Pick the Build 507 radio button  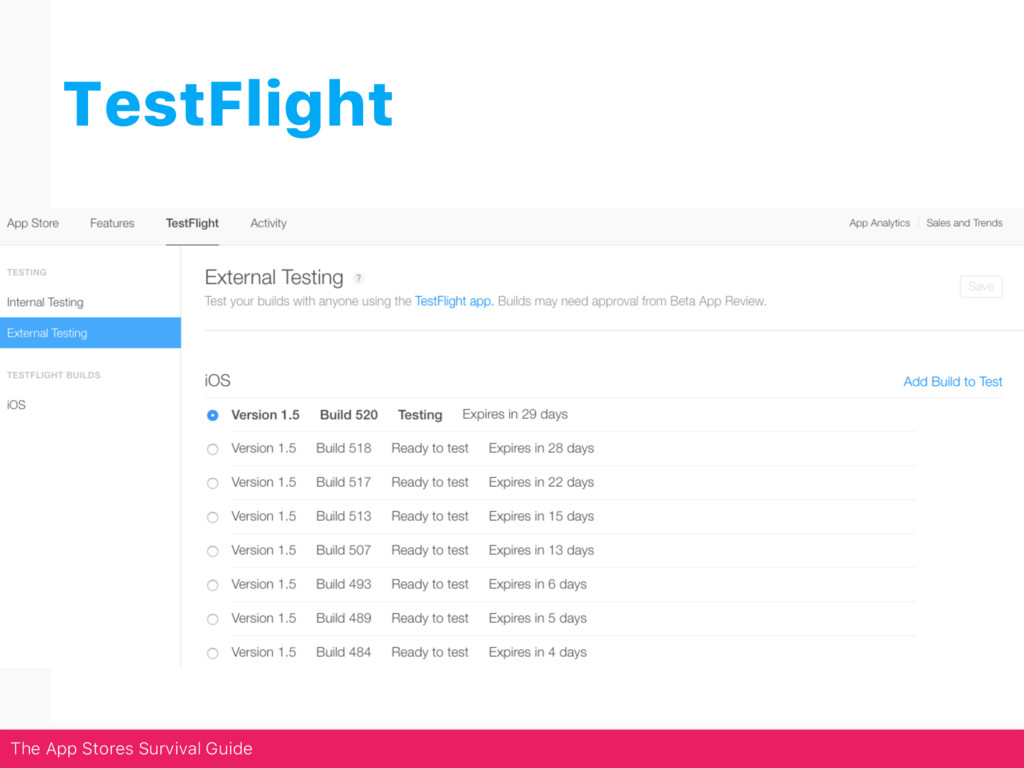(212, 551)
